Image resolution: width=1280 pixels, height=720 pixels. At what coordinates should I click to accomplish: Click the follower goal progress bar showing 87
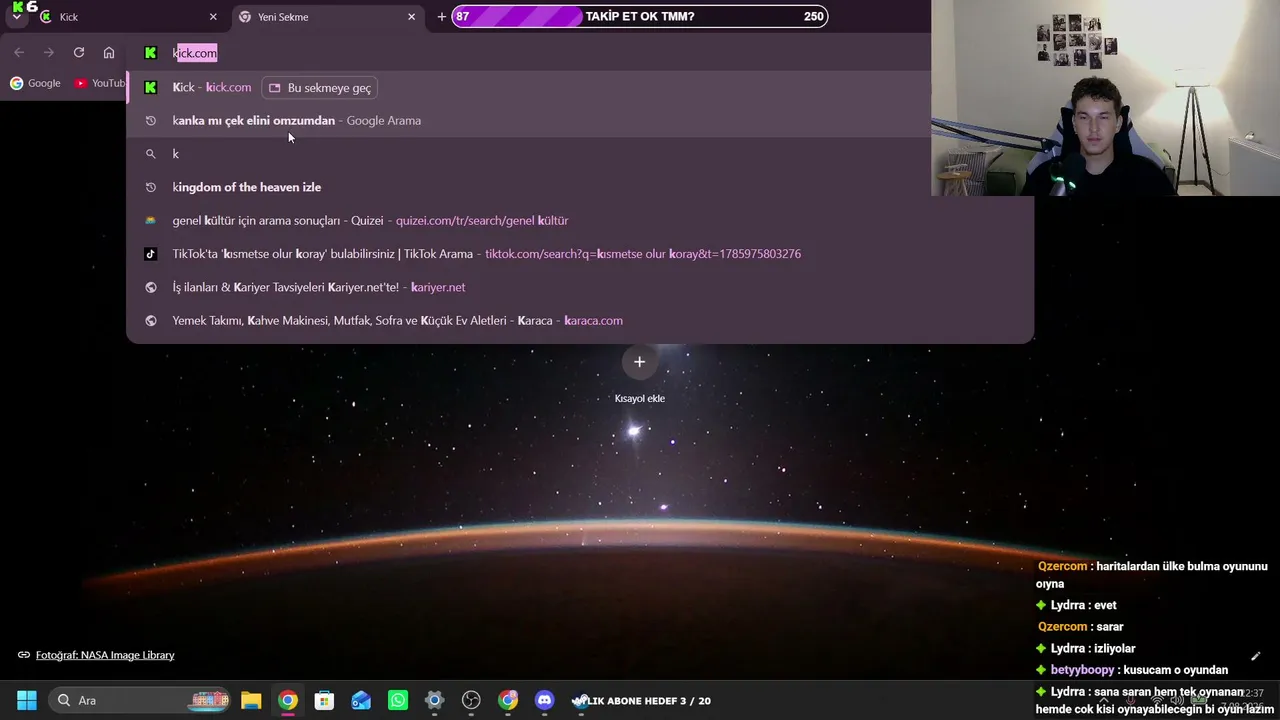point(640,16)
